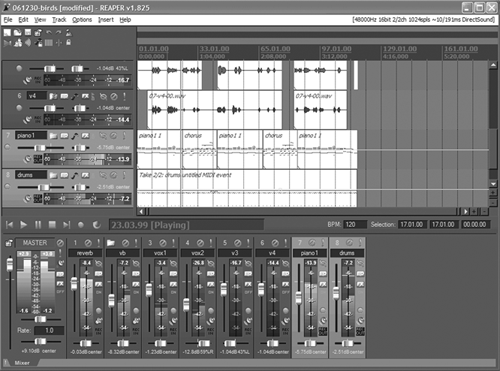
Task: Open the Track menu
Action: coord(59,20)
